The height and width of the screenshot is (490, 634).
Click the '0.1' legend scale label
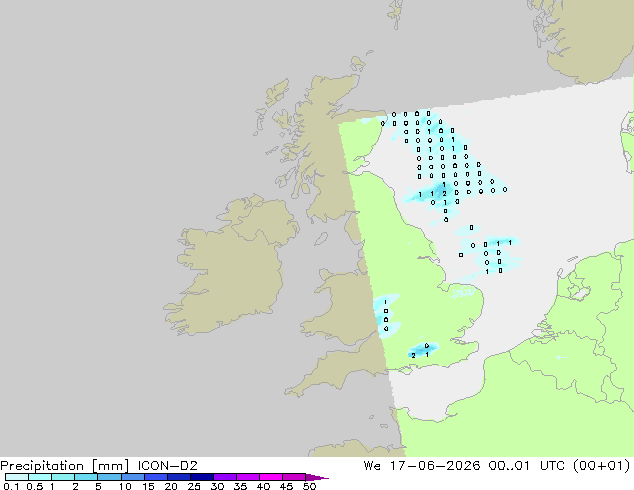coord(11,486)
